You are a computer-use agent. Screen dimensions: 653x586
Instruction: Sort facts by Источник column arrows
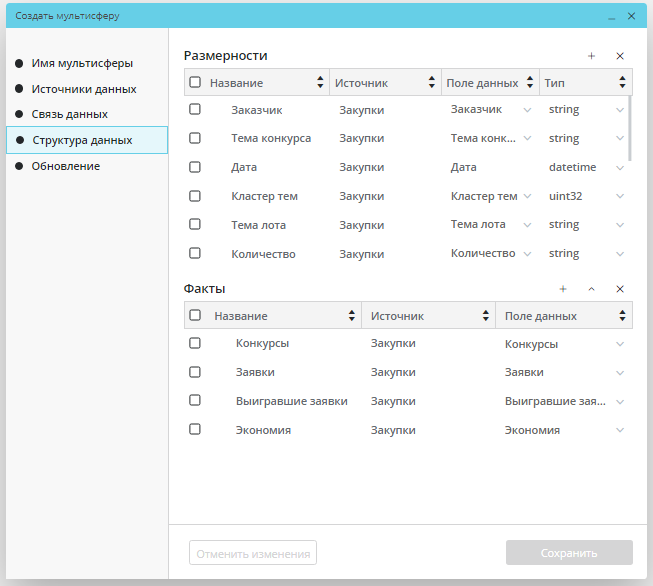click(486, 316)
